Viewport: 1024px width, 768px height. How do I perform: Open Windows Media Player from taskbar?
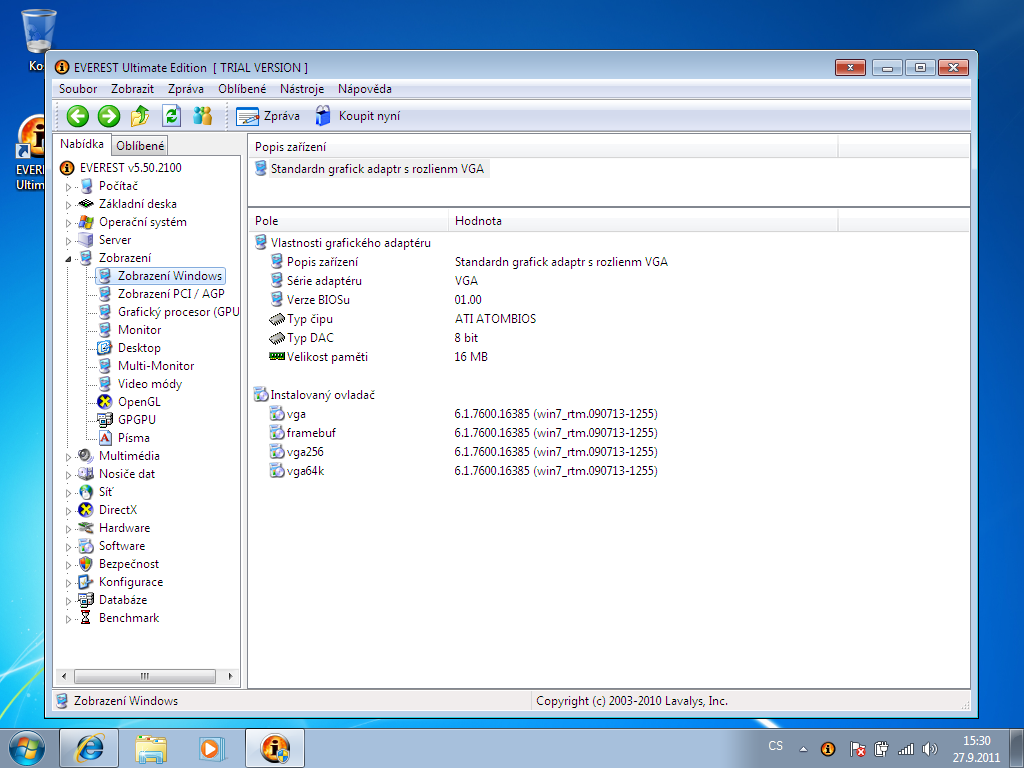(x=210, y=747)
